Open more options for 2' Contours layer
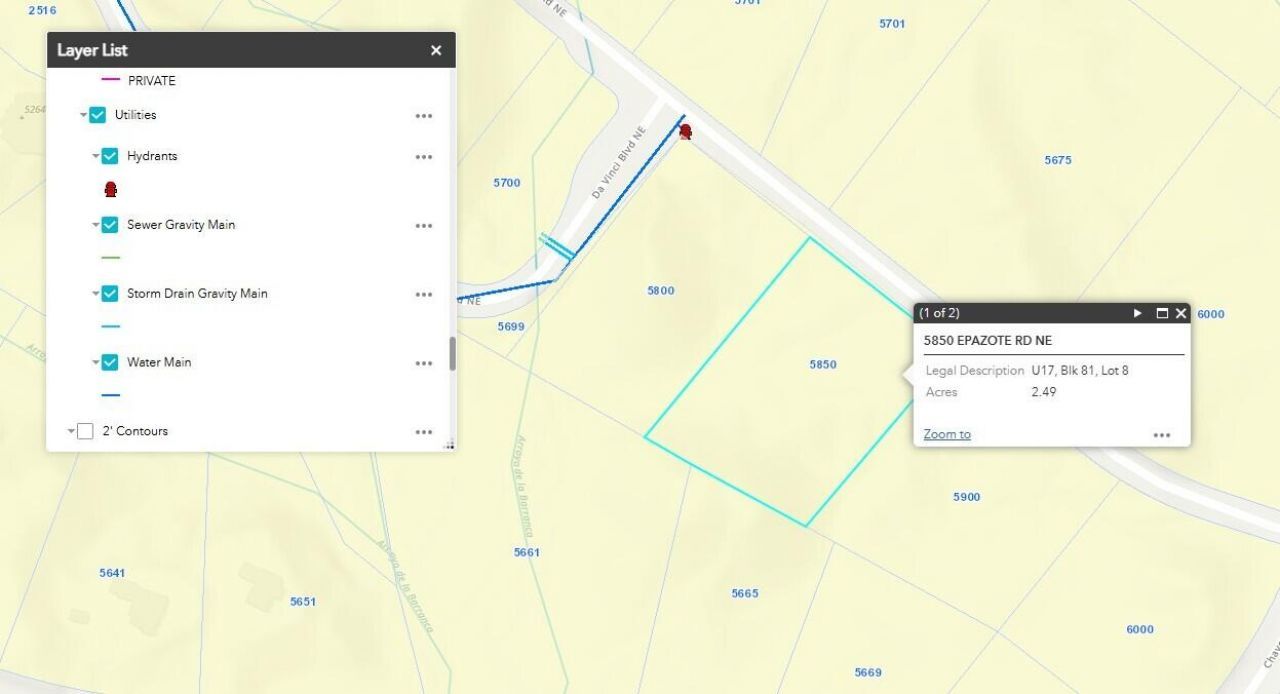The width and height of the screenshot is (1280, 694). (x=424, y=432)
